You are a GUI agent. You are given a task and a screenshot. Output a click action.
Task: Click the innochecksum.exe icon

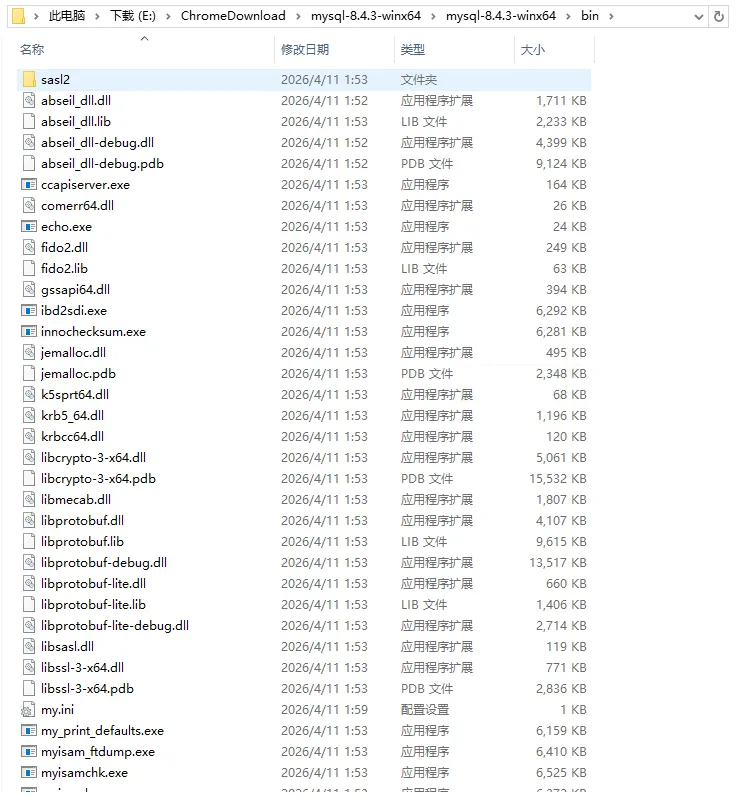pos(29,332)
